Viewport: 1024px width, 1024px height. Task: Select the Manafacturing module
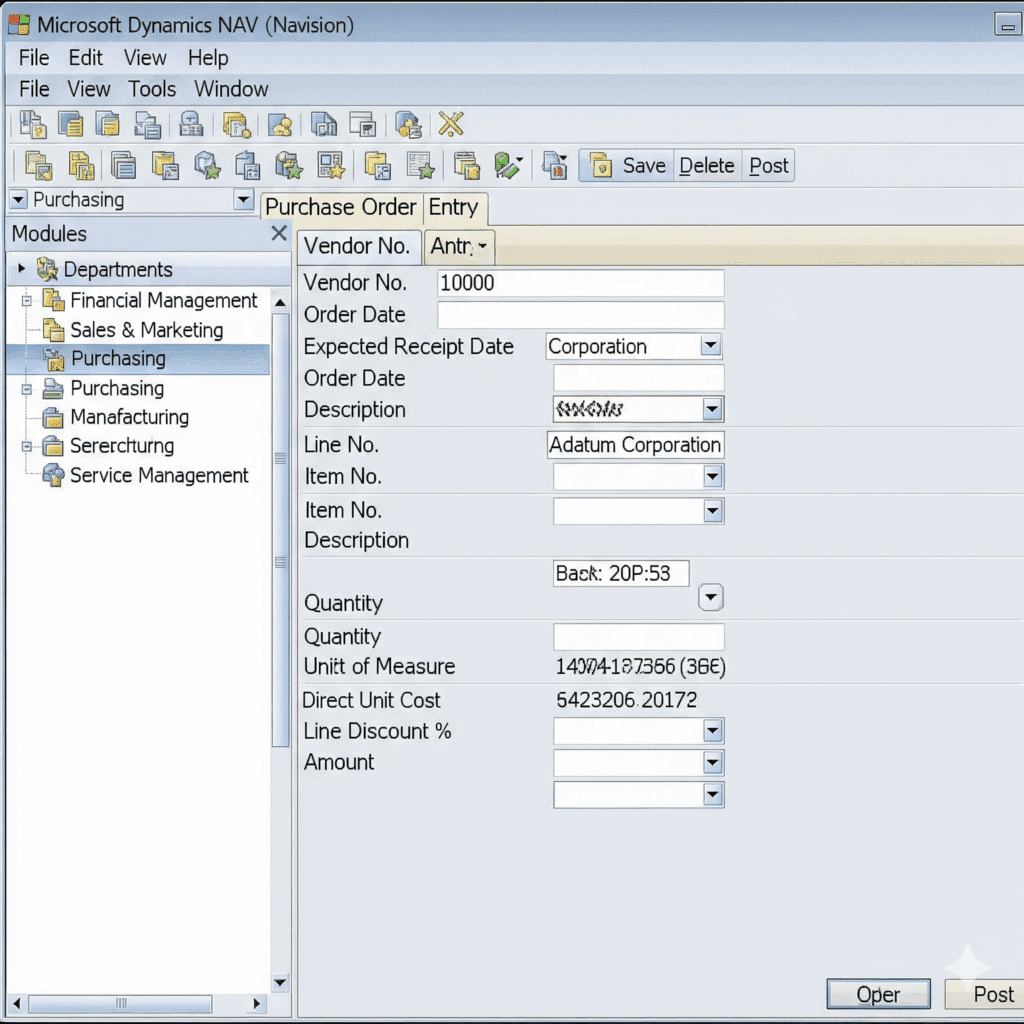(x=129, y=417)
